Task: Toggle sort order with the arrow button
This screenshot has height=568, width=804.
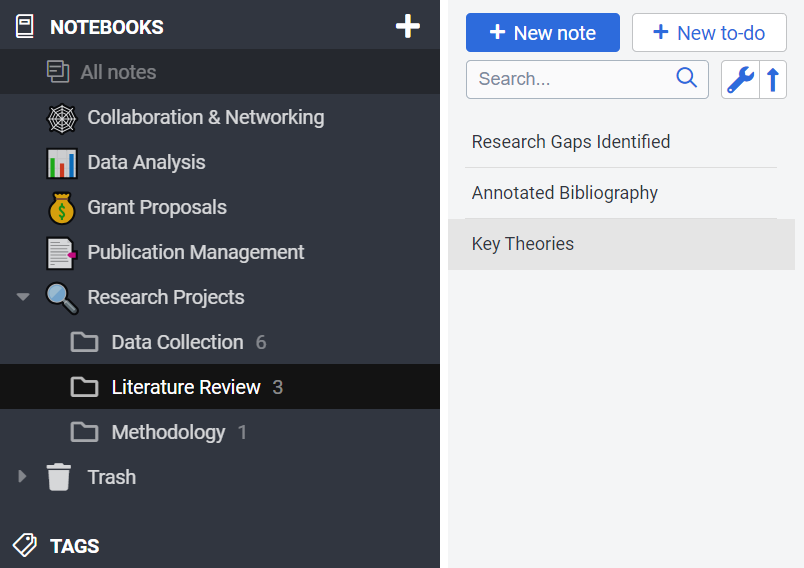Action: (x=773, y=79)
